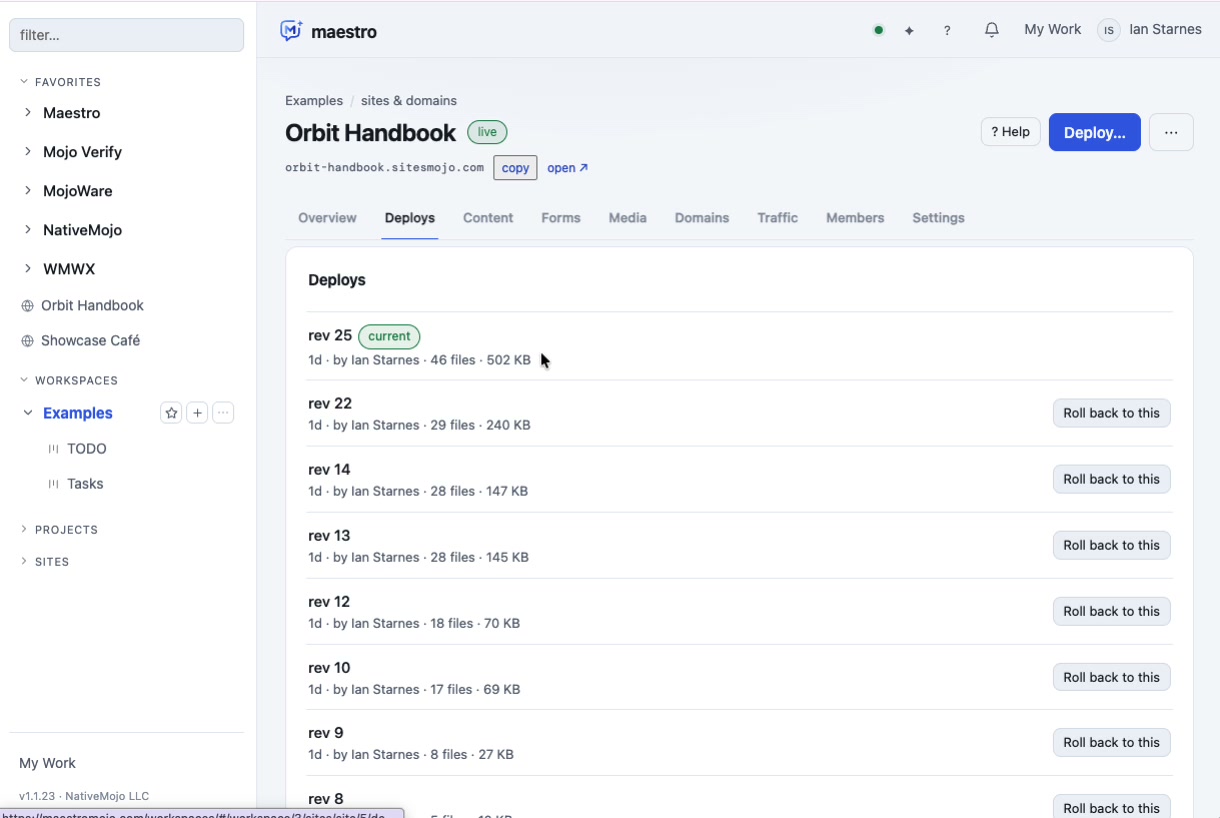Roll back to rev 10
Viewport: 1220px width, 818px height.
click(1112, 677)
